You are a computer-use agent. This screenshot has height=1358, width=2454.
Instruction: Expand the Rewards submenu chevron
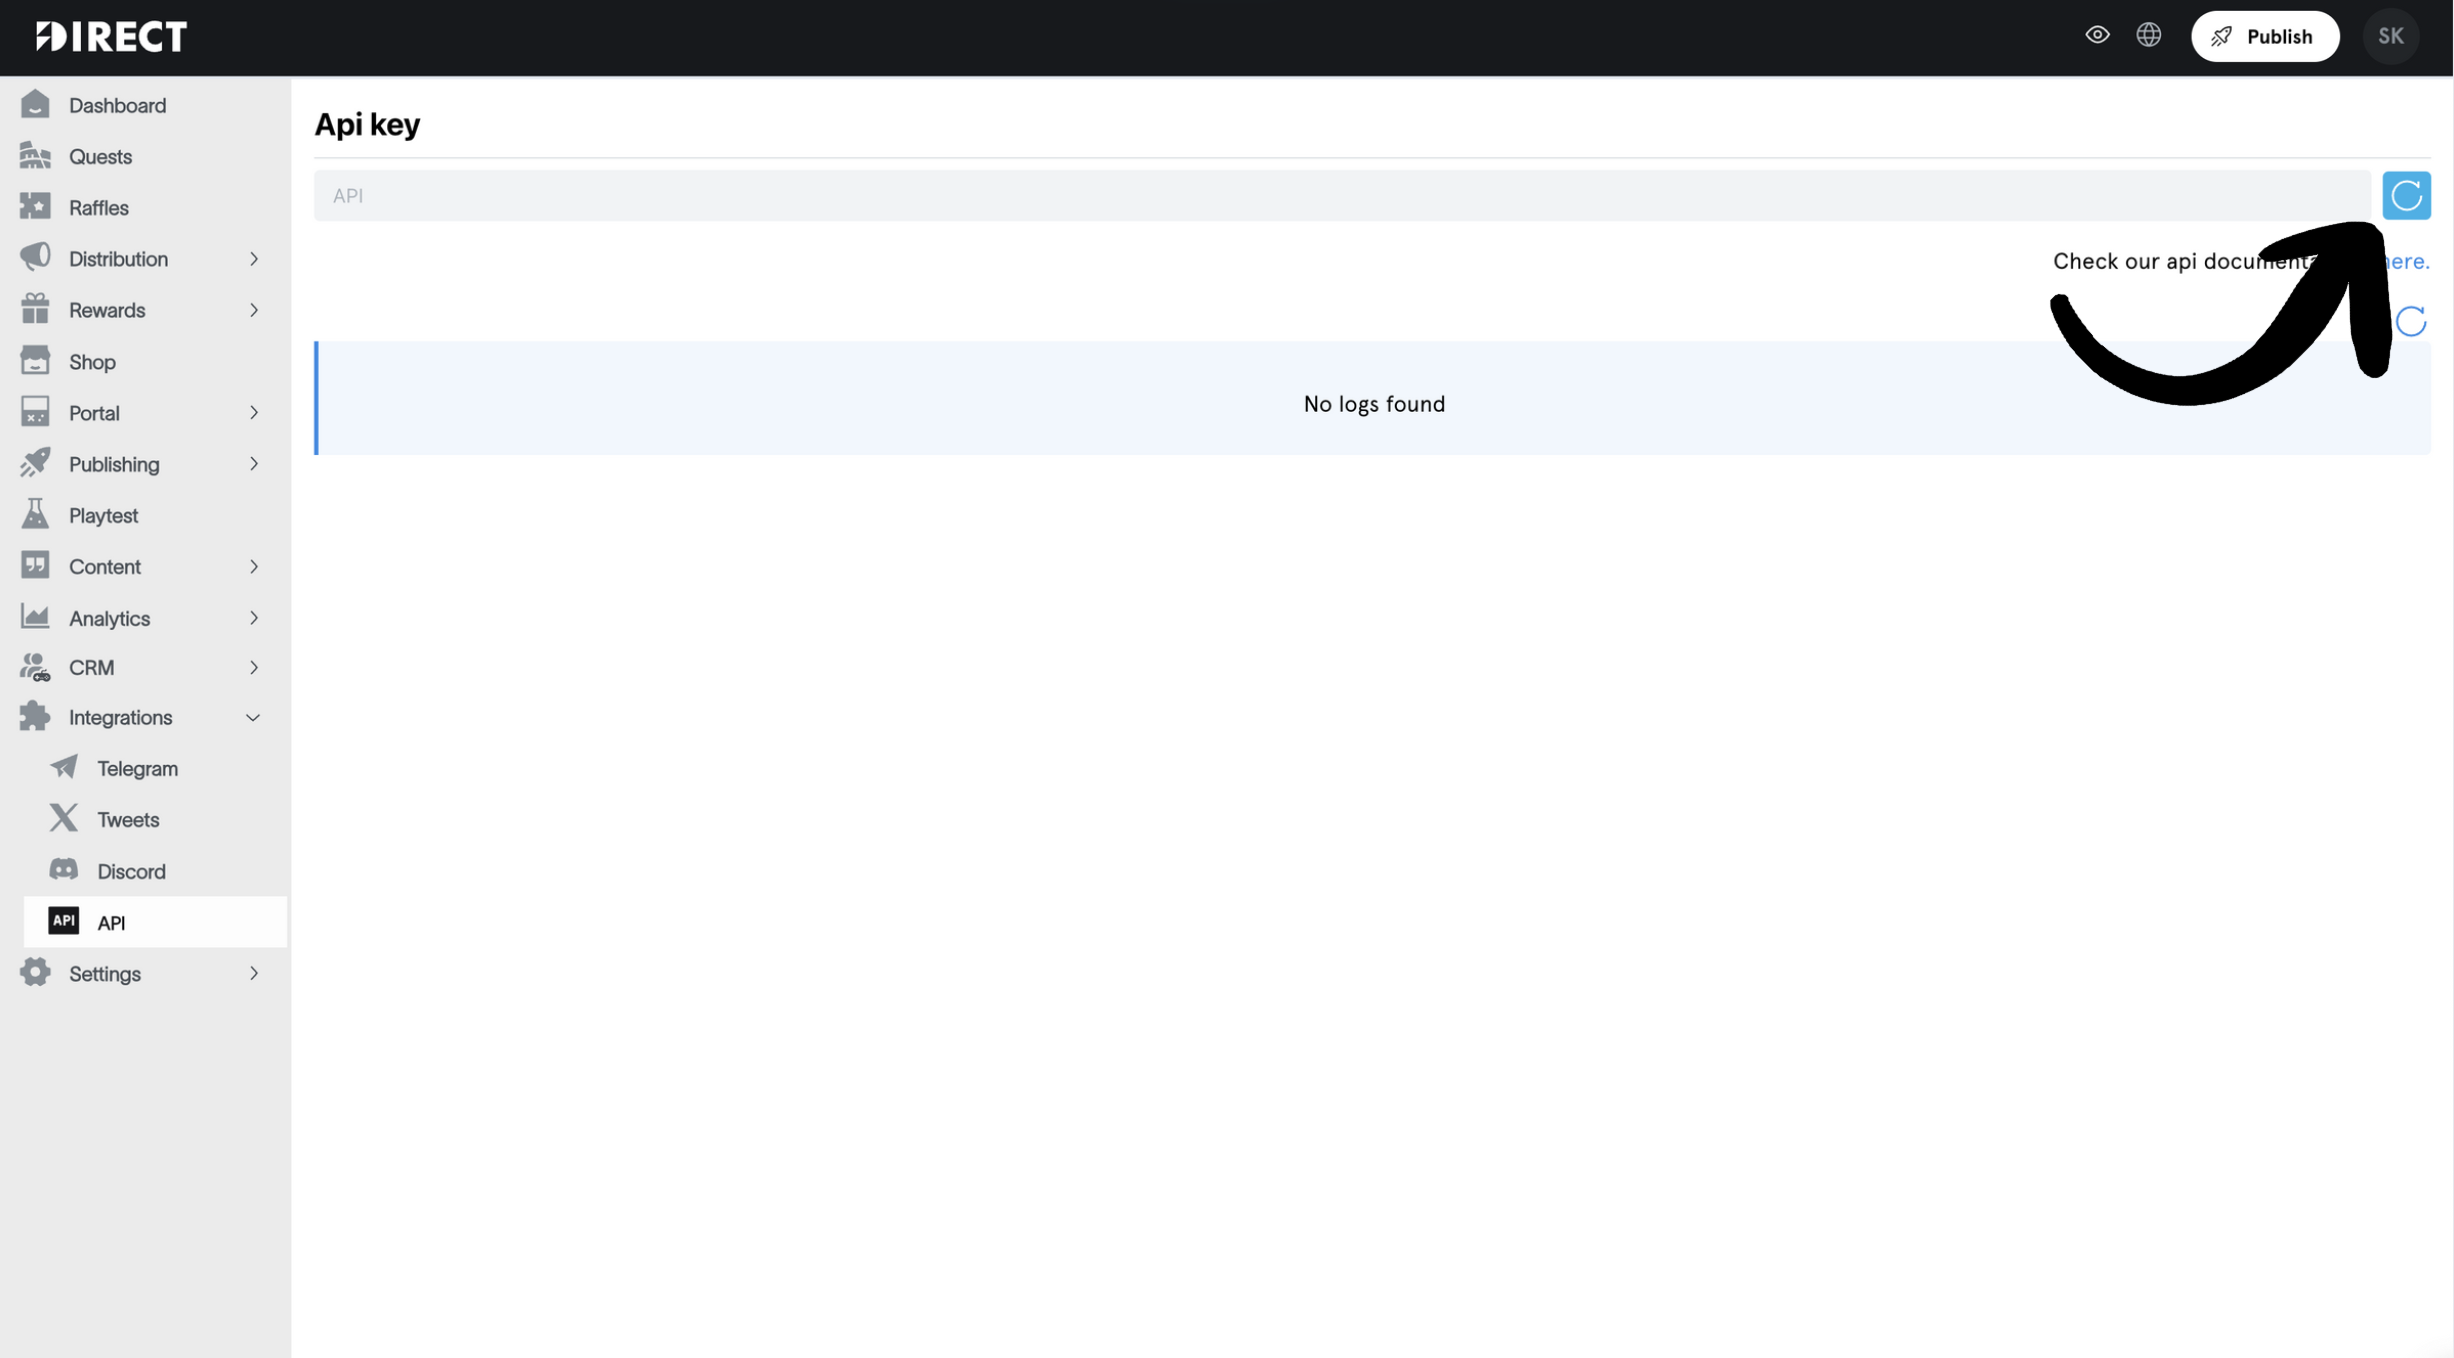253,310
